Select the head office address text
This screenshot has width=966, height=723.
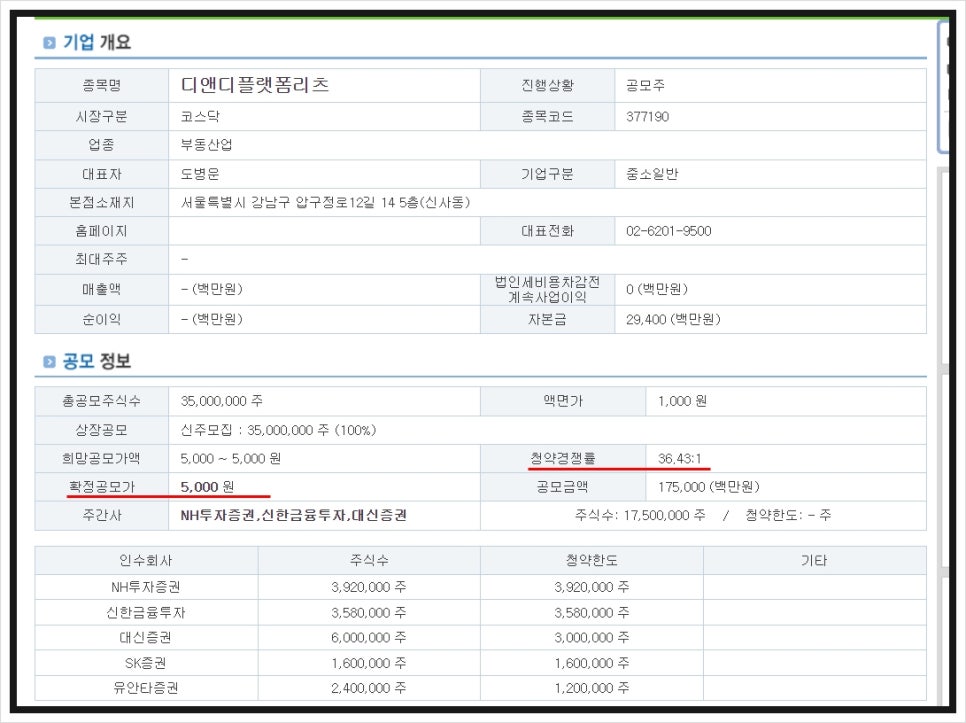[x=325, y=203]
